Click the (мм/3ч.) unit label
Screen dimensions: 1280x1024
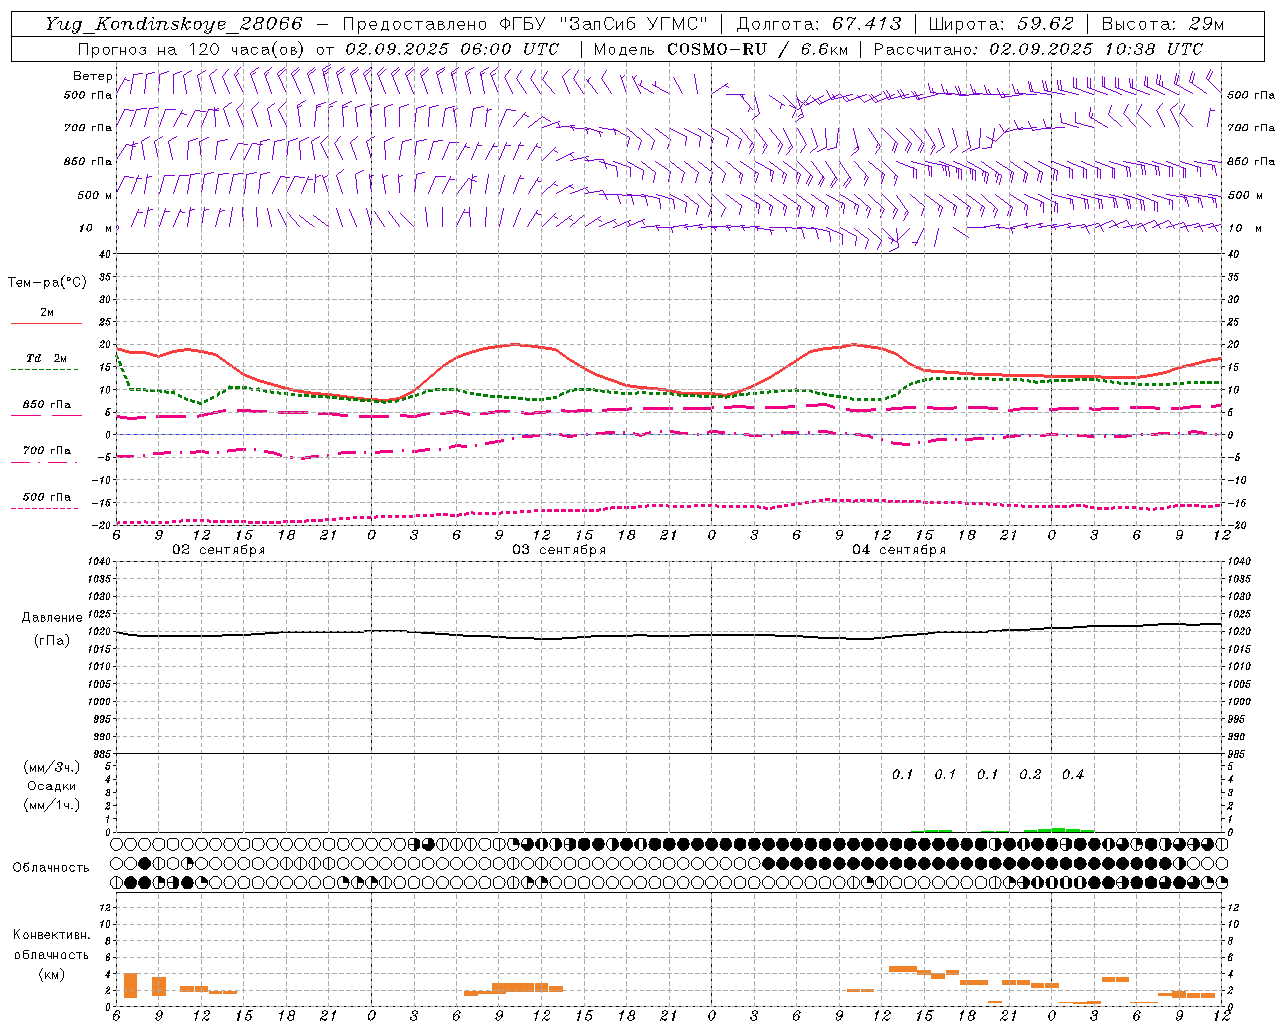click(51, 767)
